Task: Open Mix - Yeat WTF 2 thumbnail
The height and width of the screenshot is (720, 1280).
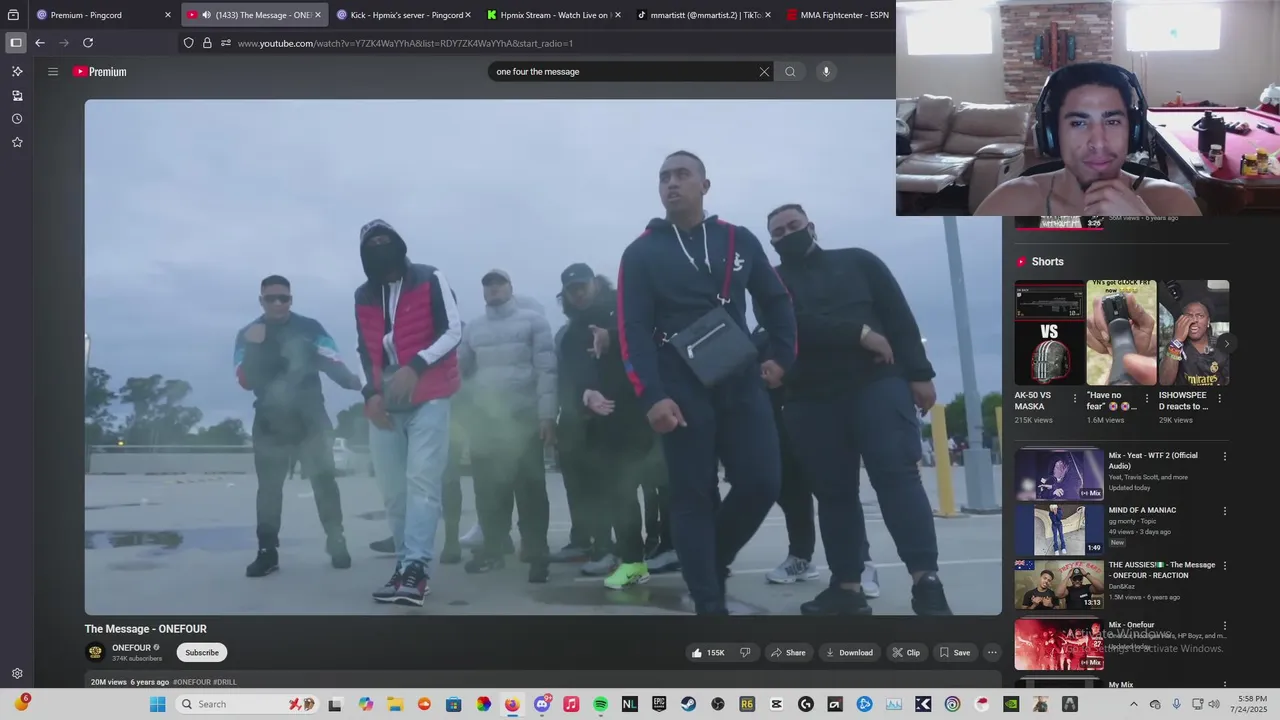Action: 1059,474
